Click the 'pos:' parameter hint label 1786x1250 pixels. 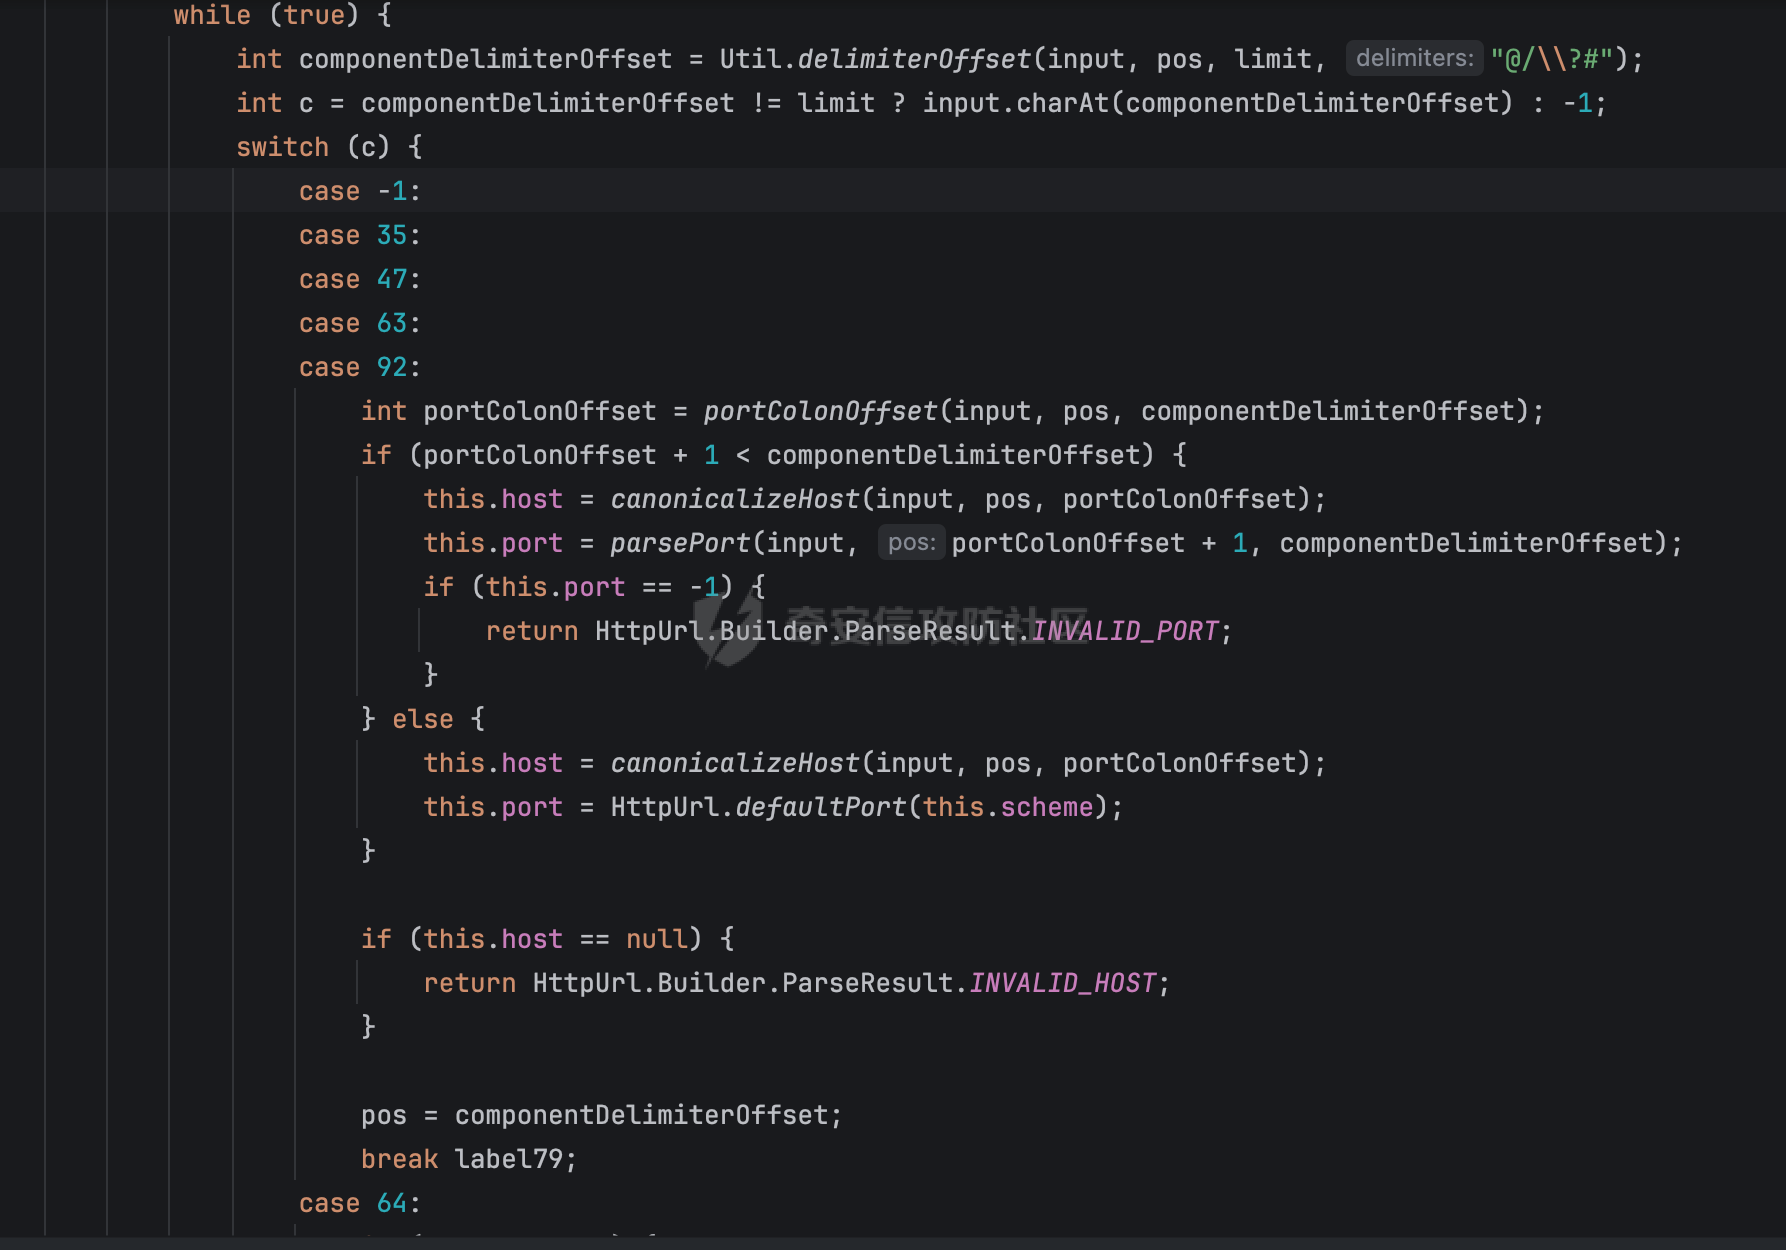pyautogui.click(x=911, y=542)
